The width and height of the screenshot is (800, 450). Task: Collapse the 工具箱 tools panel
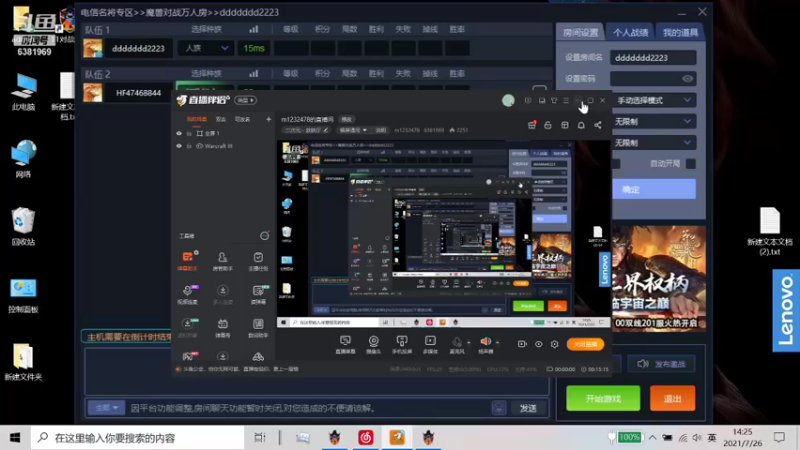[264, 236]
